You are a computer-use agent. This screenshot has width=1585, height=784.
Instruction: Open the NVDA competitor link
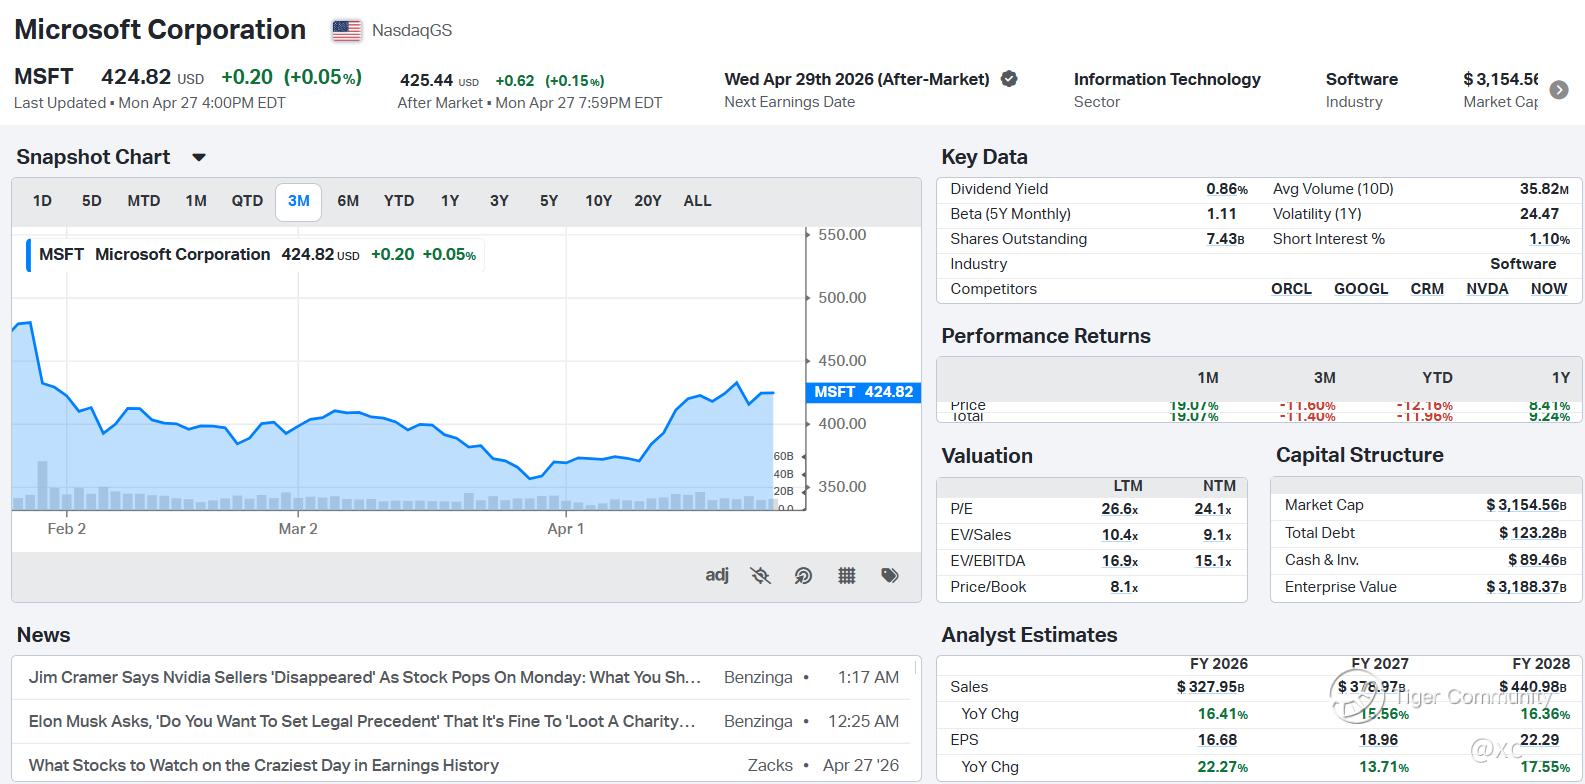click(x=1487, y=289)
